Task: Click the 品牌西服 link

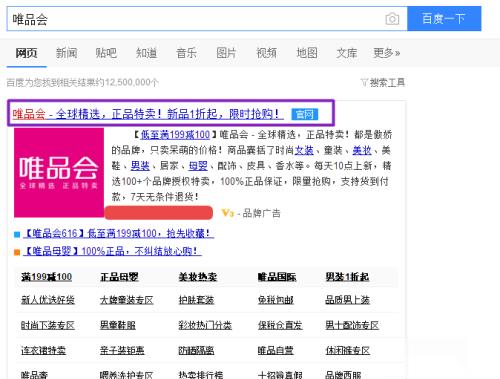Action: (x=343, y=375)
